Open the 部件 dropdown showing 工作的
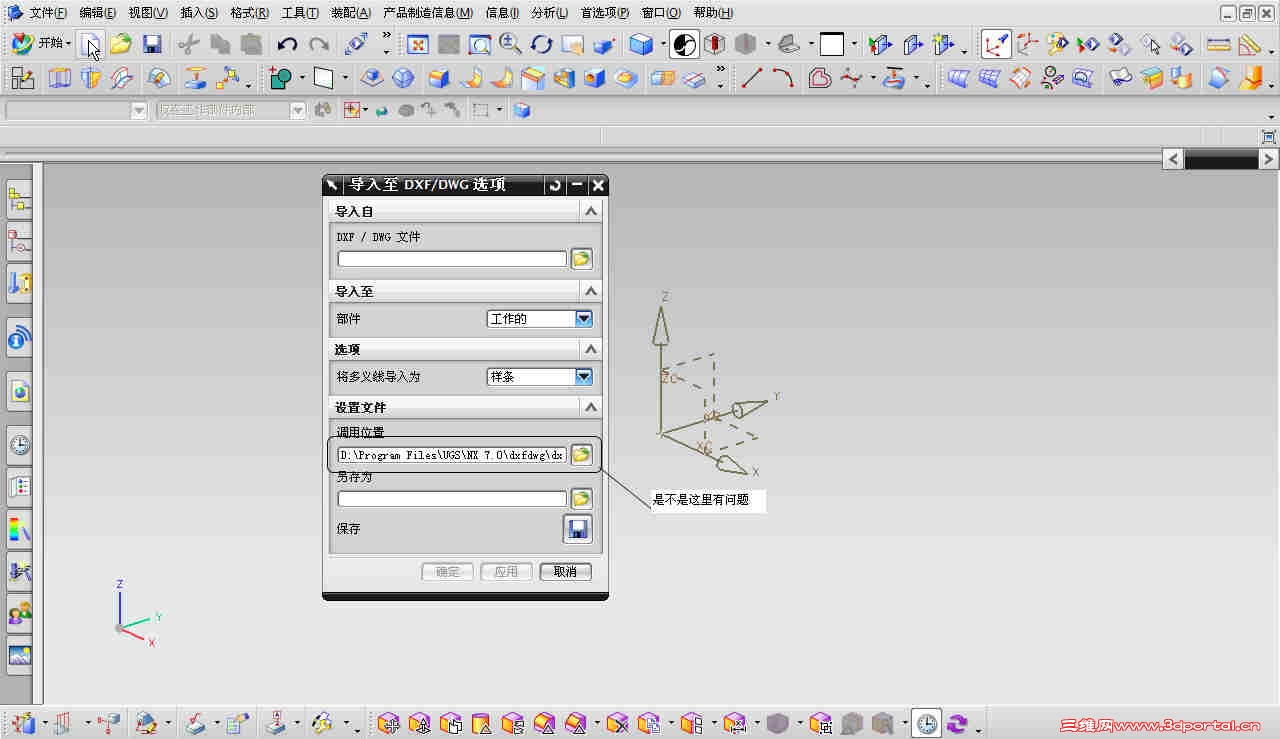 pyautogui.click(x=584, y=319)
